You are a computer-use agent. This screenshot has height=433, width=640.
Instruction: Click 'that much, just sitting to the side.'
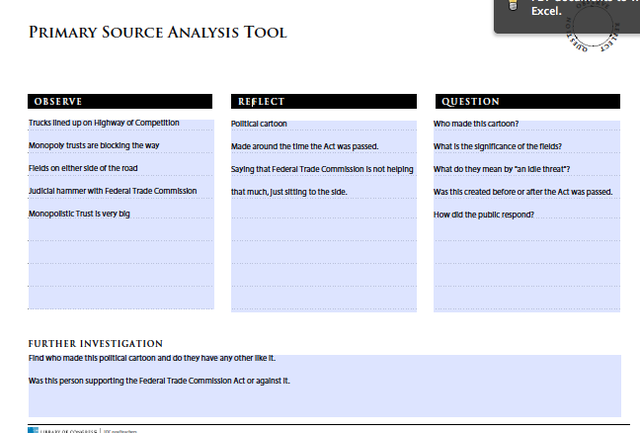tap(289, 192)
